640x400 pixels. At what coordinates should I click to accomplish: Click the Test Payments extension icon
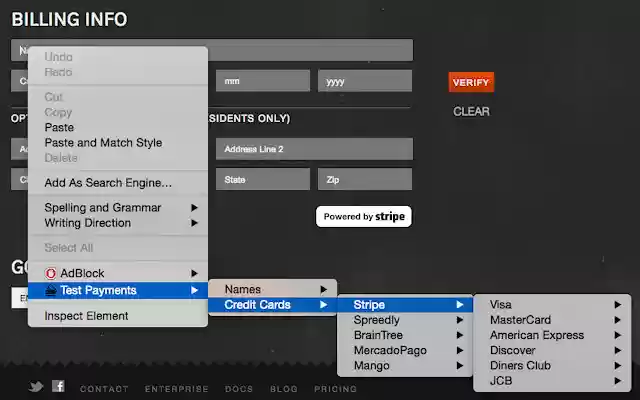tap(51, 290)
